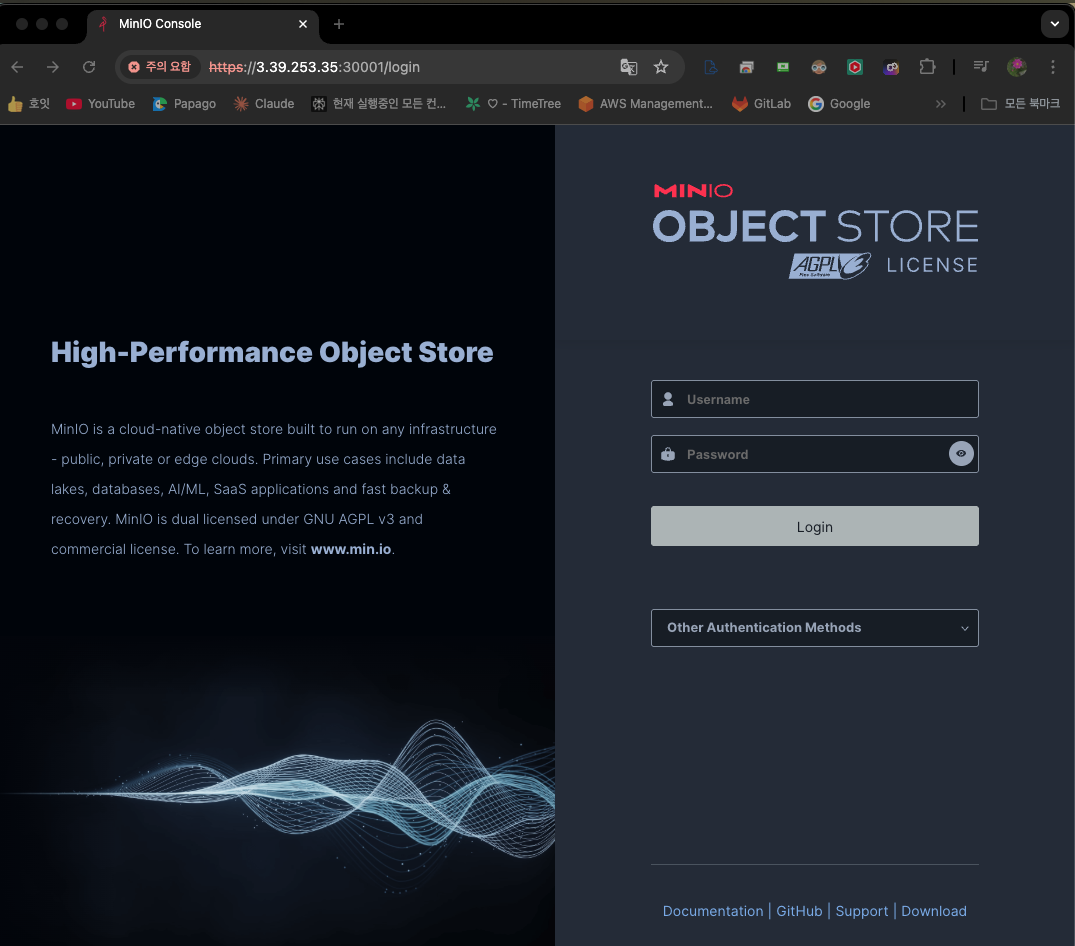Image resolution: width=1075 pixels, height=946 pixels.
Task: Click the security warning badge in address bar
Action: coord(160,66)
